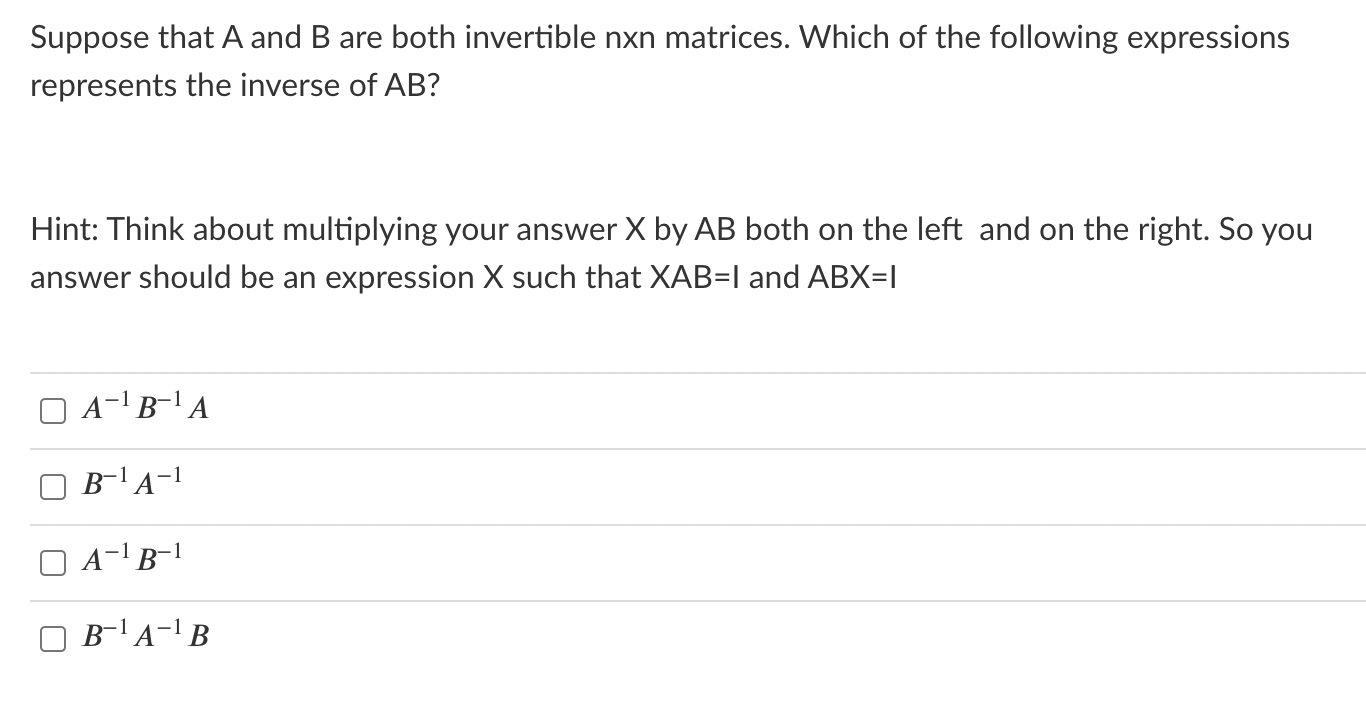Click the fourth answer row
The image size is (1366, 710).
[400, 637]
